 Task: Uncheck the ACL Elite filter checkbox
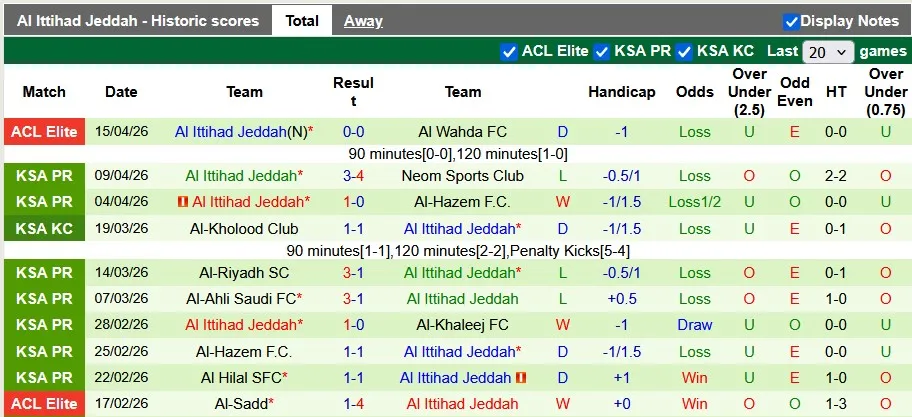(509, 51)
